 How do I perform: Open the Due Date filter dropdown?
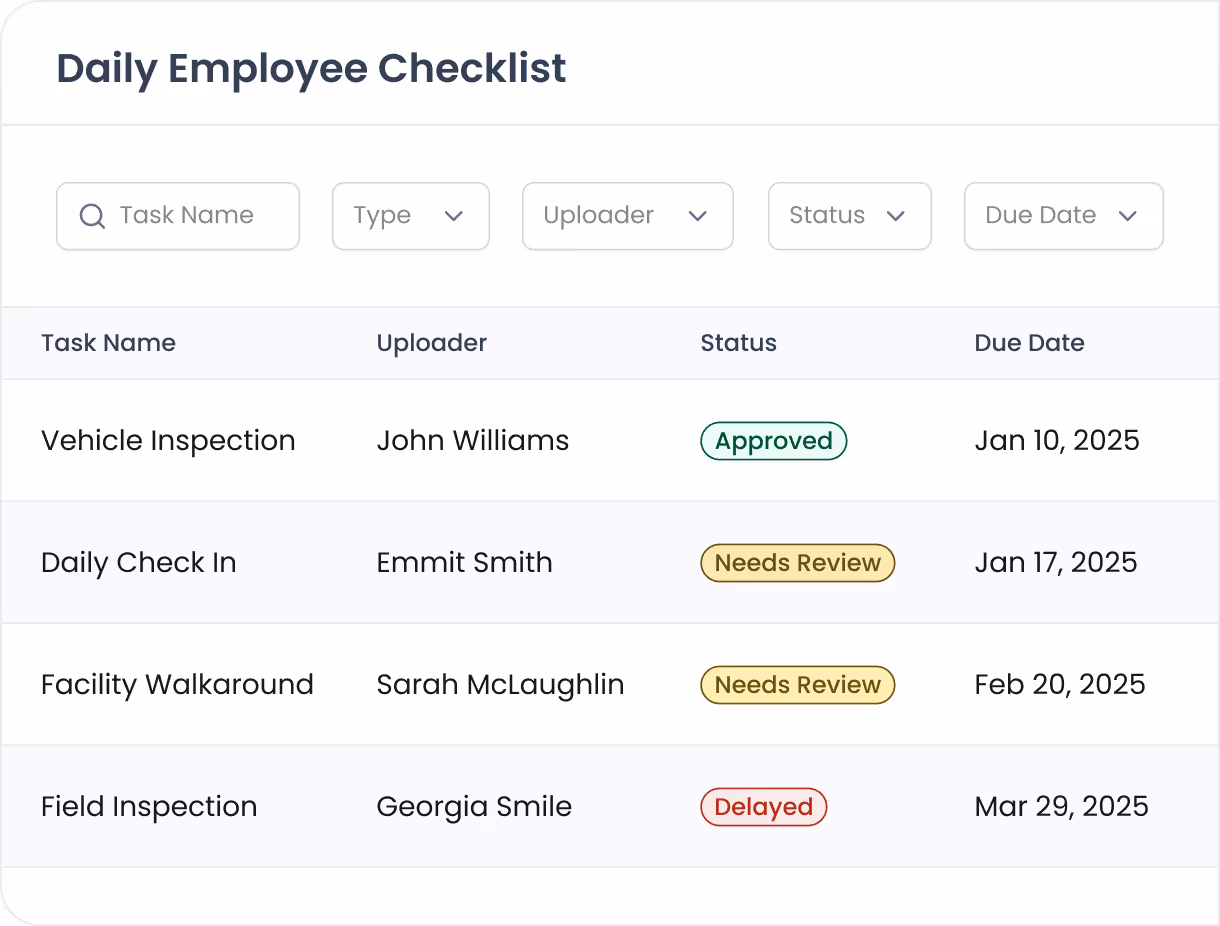[1063, 216]
